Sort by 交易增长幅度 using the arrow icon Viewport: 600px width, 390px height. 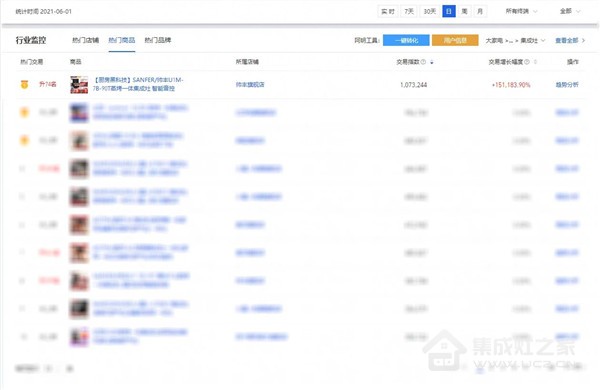[x=535, y=62]
